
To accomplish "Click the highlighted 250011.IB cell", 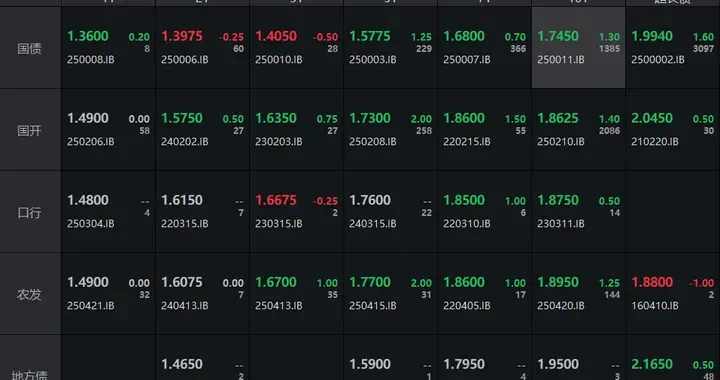I will [579, 48].
